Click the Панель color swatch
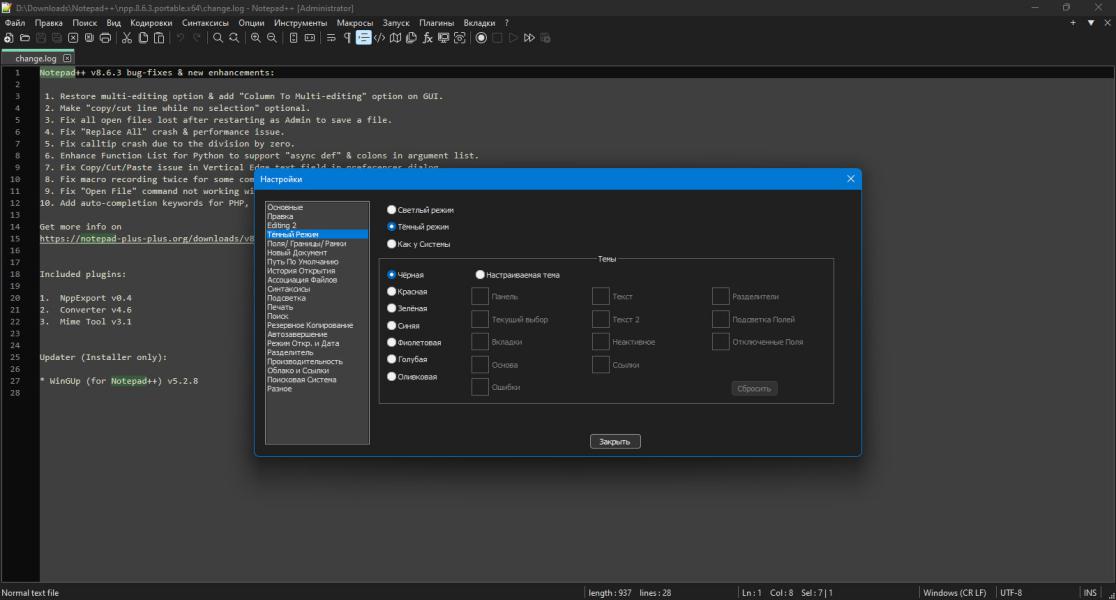Screen dimensions: 1116x600 coord(480,296)
